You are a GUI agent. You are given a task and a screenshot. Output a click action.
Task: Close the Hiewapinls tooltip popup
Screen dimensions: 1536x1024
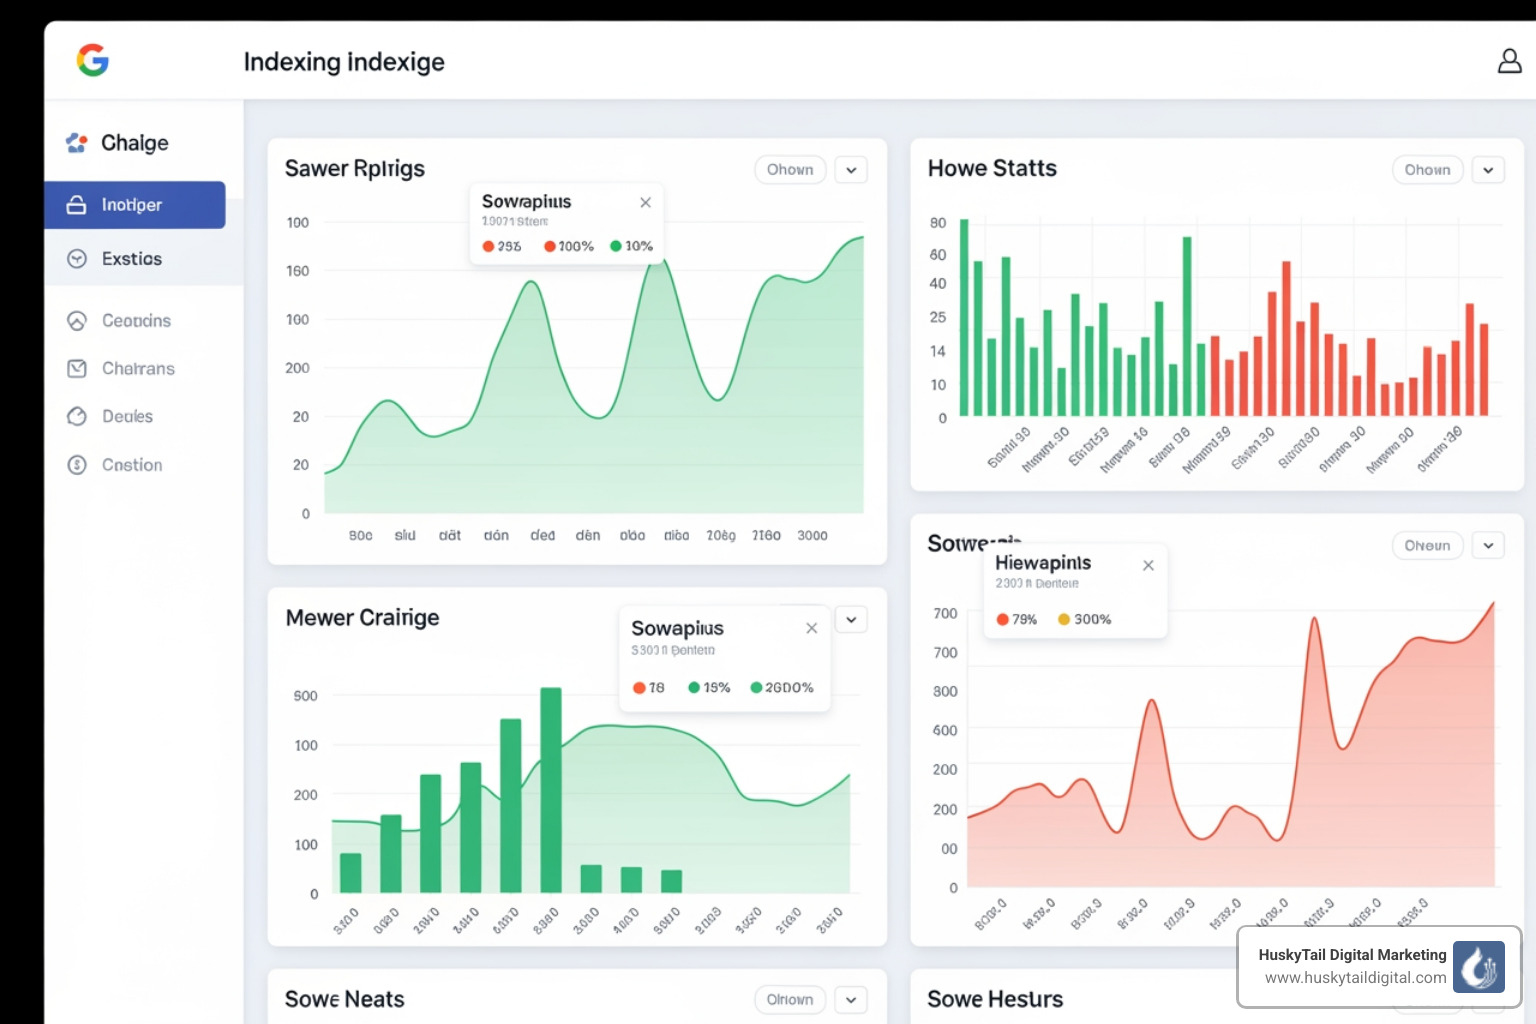pyautogui.click(x=1148, y=564)
